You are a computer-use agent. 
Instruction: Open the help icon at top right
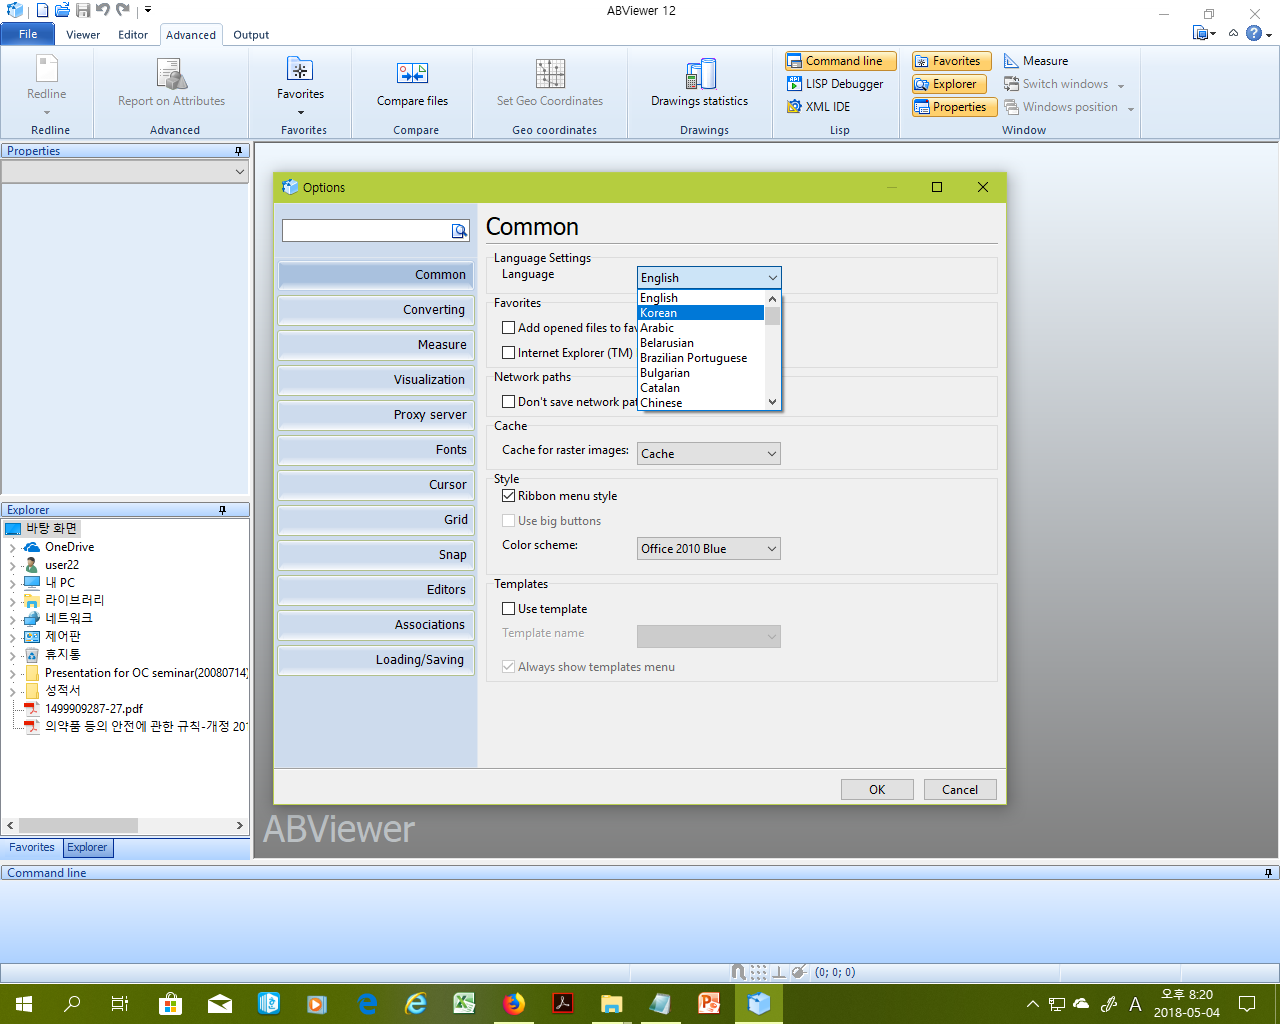click(x=1254, y=33)
